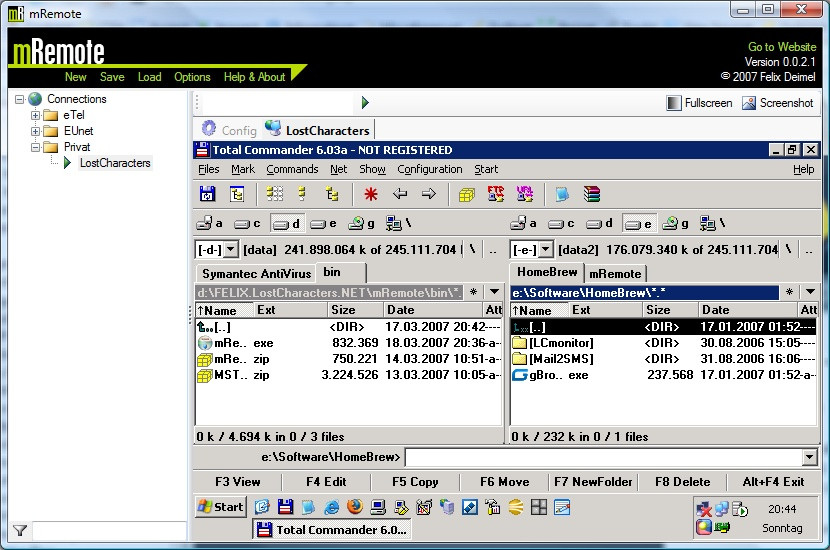Sort left panel by Size column
The width and height of the screenshot is (830, 550).
355,310
